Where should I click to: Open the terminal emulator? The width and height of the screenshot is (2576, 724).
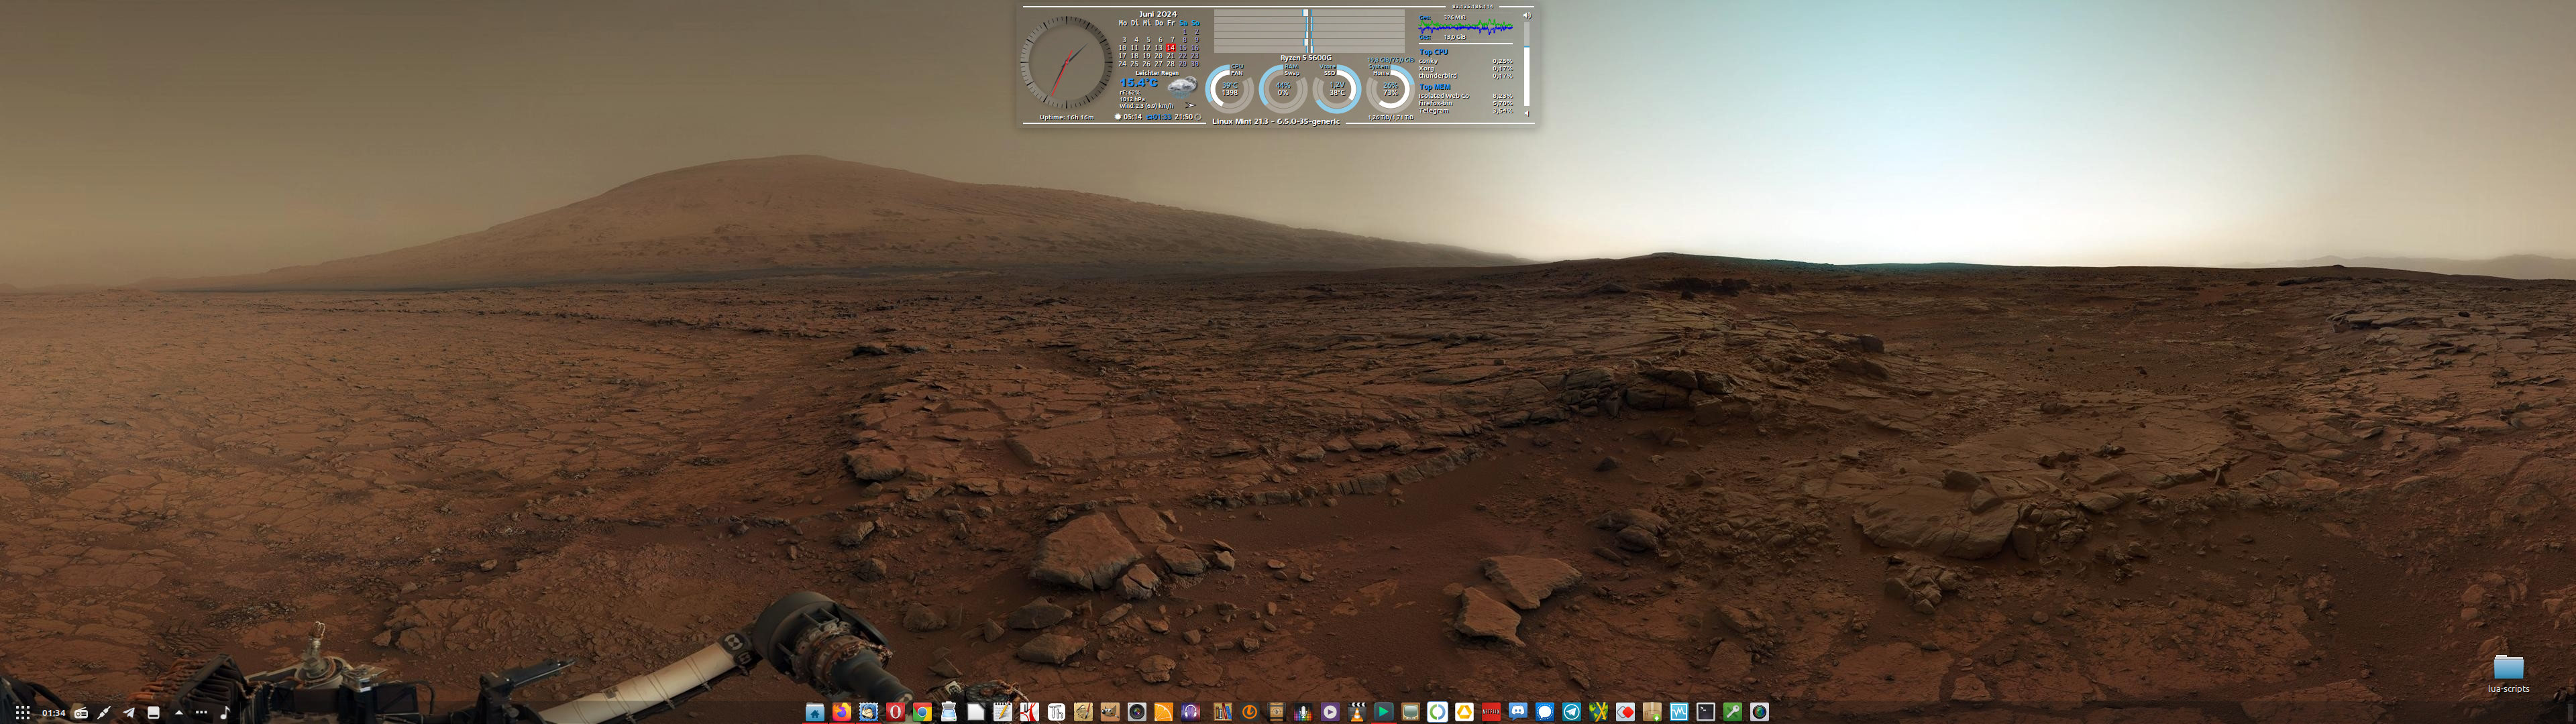[x=1706, y=712]
